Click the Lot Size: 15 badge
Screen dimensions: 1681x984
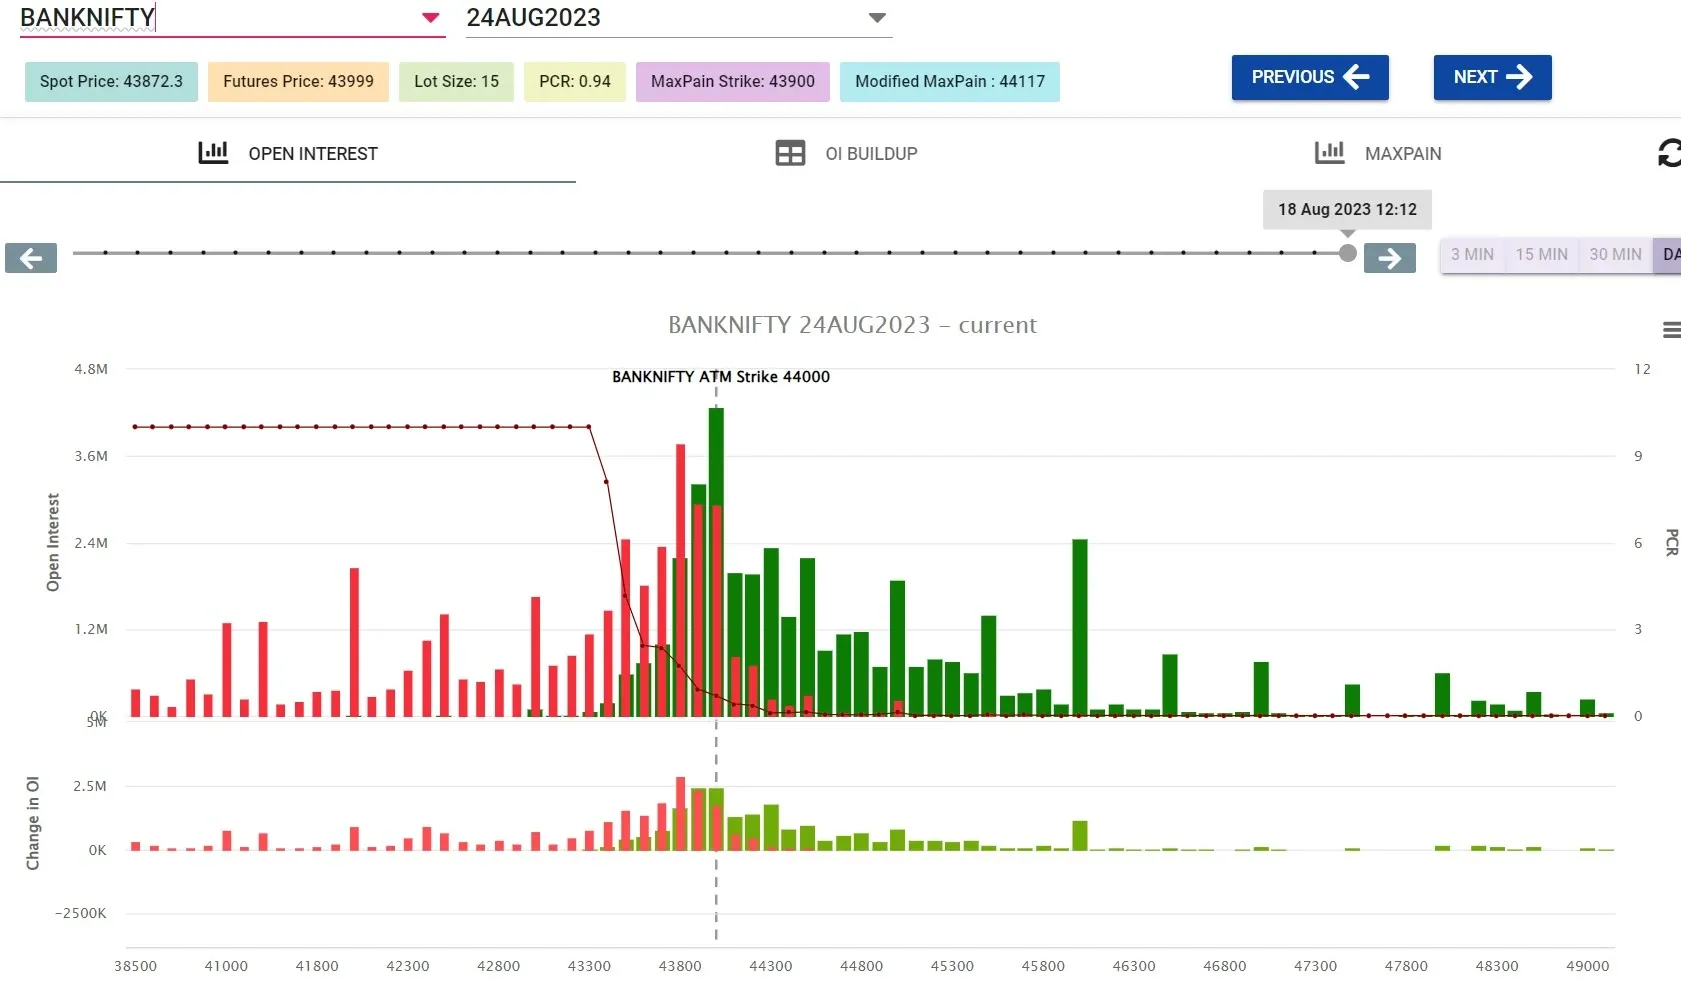[456, 81]
